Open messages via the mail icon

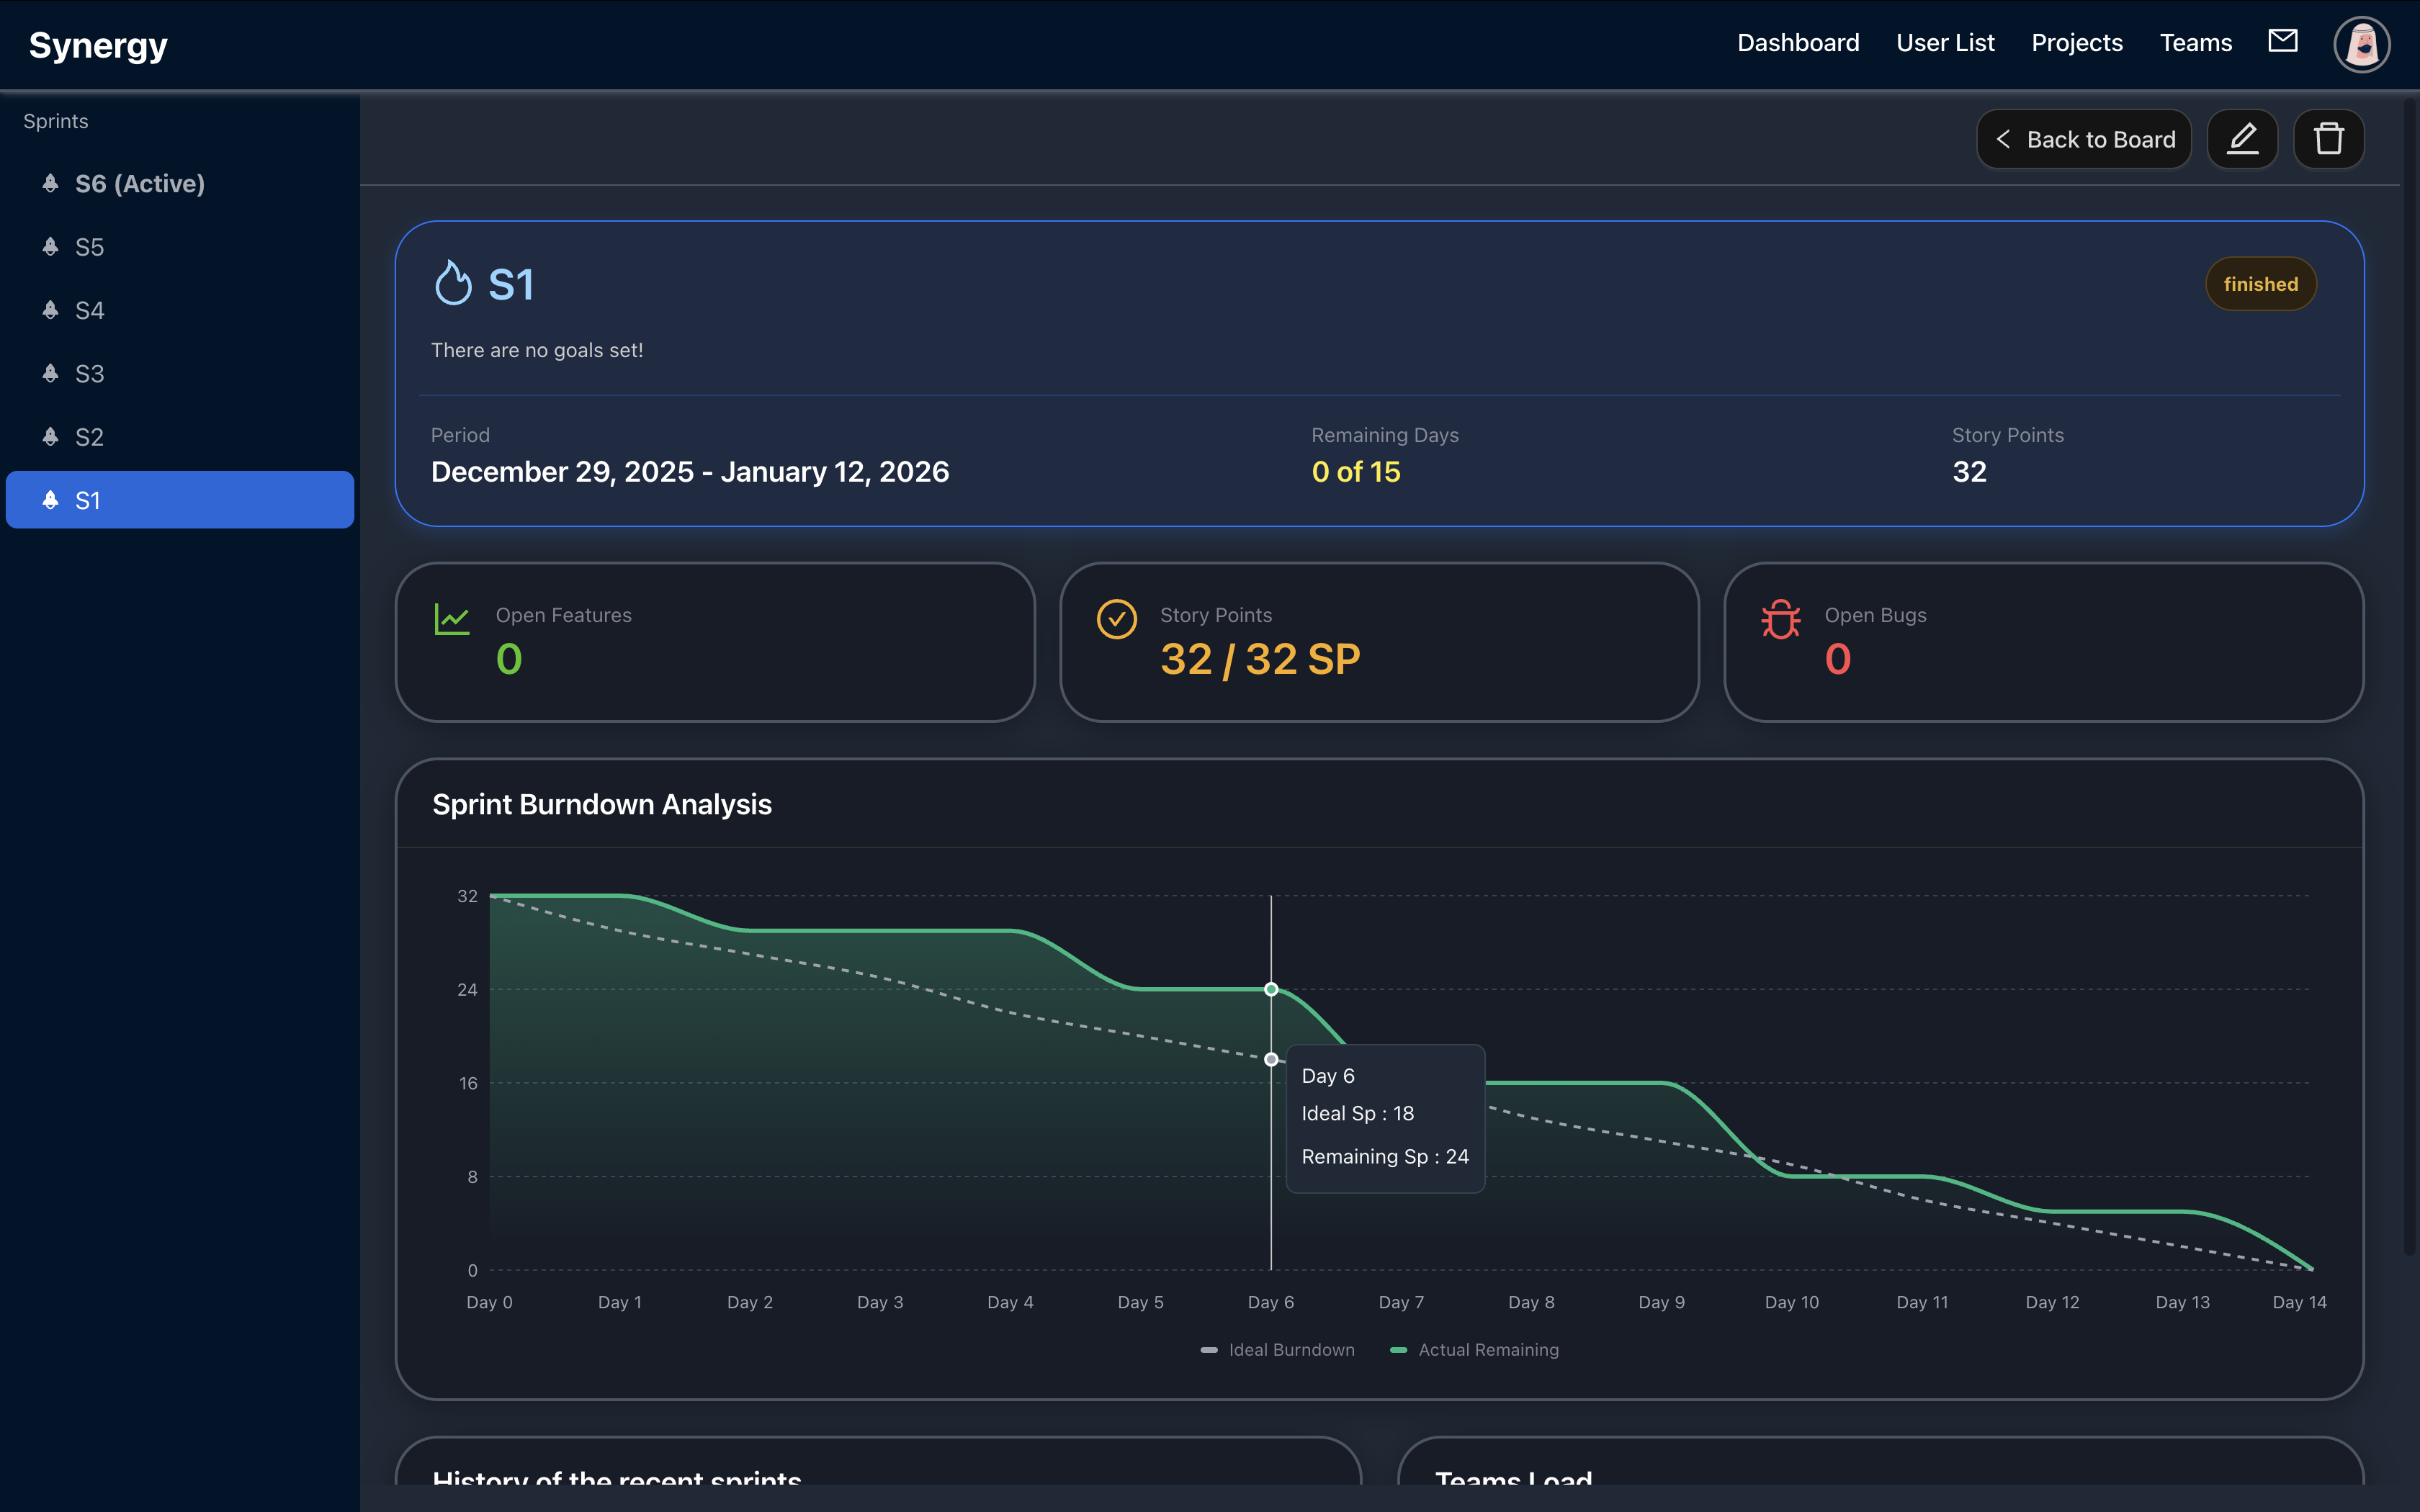pyautogui.click(x=2283, y=41)
